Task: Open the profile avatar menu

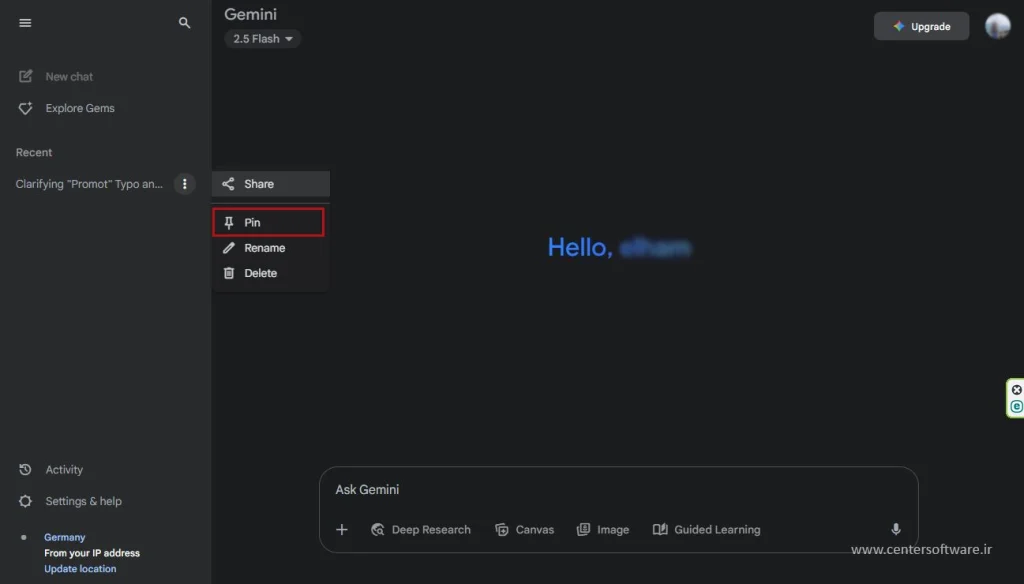Action: [997, 25]
